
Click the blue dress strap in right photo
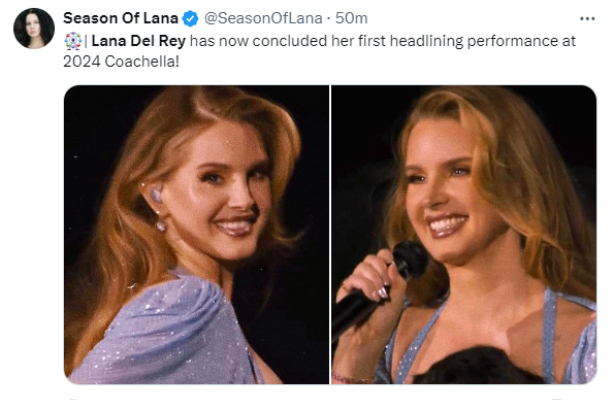tap(550, 330)
